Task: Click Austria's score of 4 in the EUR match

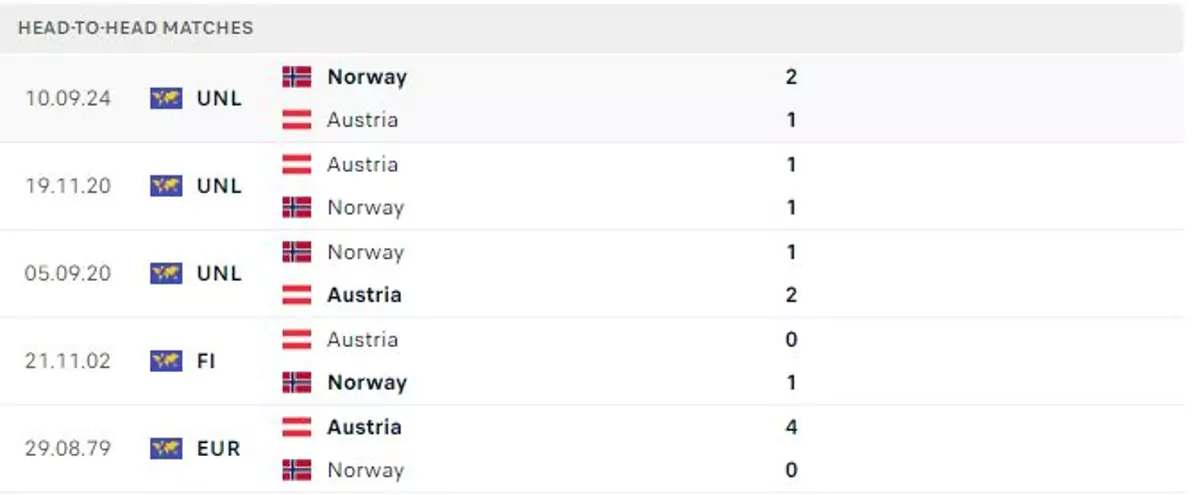Action: click(791, 427)
